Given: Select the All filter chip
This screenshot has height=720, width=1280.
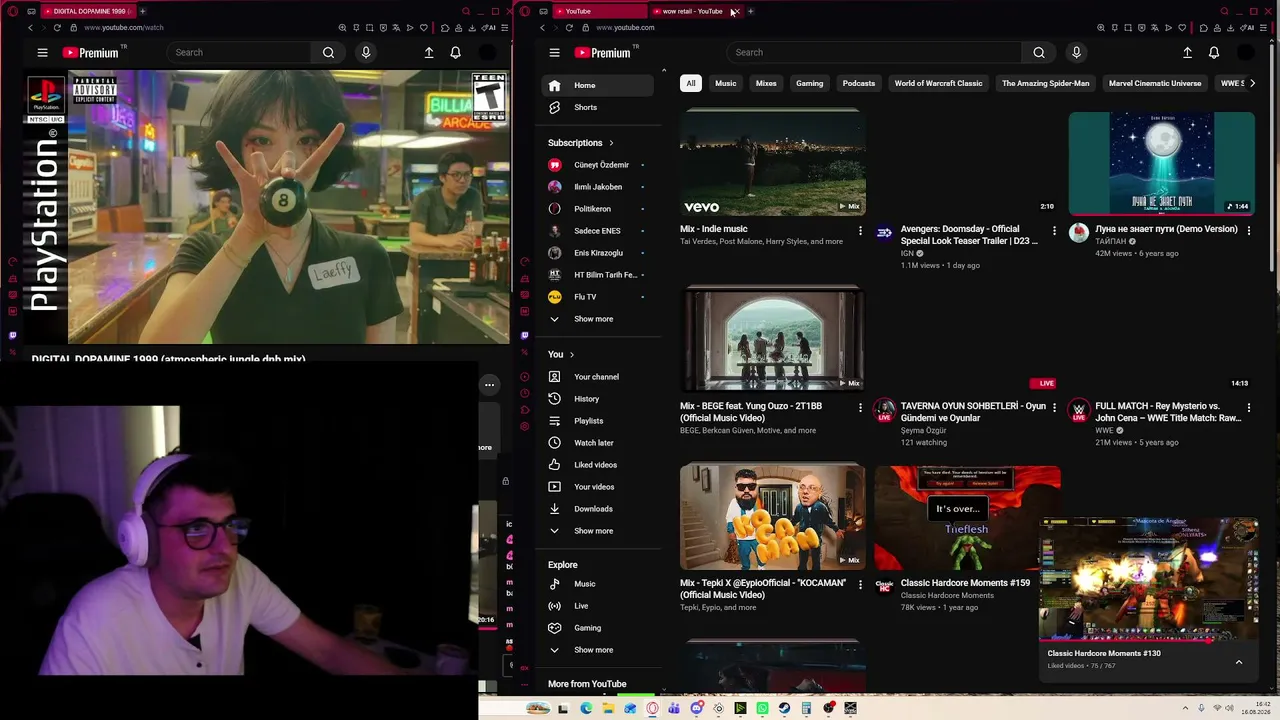Looking at the screenshot, I should click(690, 83).
